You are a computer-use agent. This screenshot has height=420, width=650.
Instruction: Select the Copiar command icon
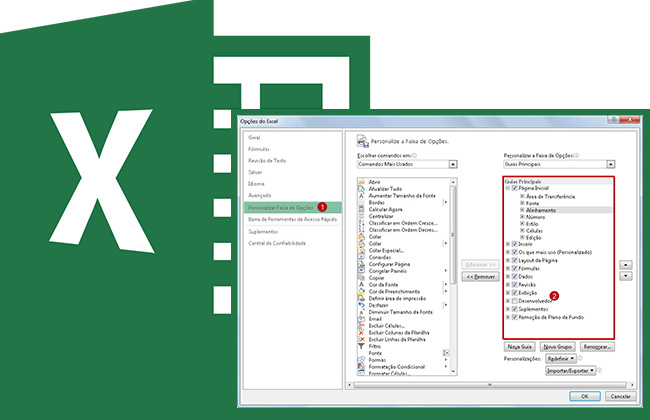click(361, 278)
